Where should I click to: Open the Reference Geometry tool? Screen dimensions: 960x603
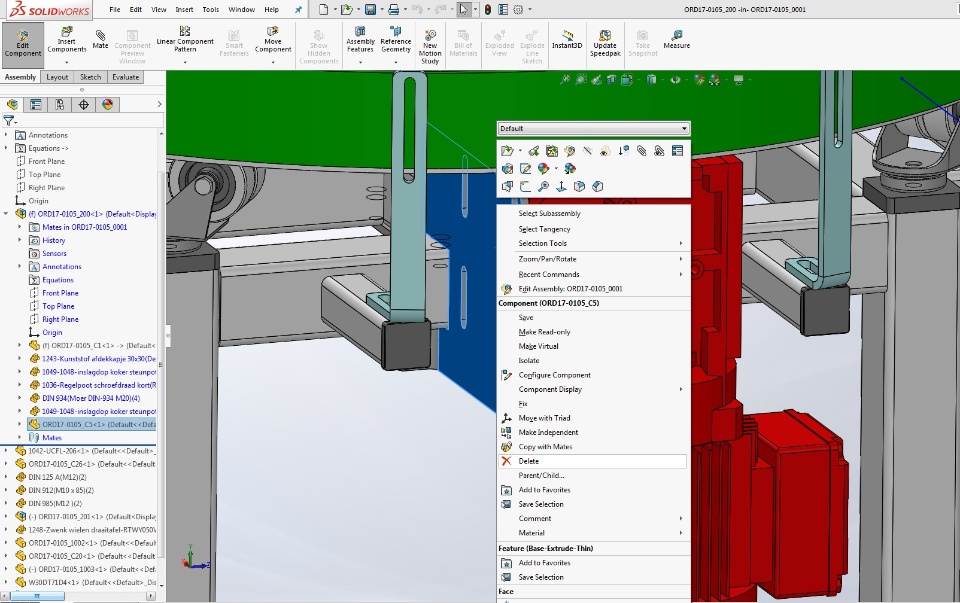coord(396,40)
